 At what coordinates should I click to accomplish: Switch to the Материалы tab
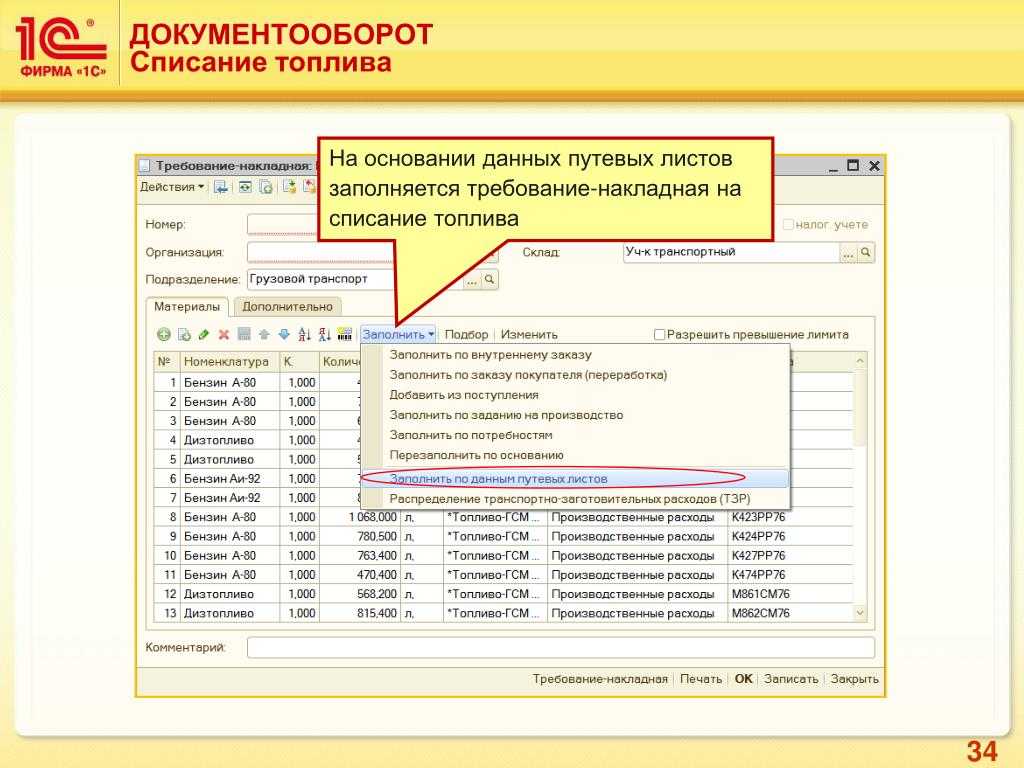pos(187,306)
